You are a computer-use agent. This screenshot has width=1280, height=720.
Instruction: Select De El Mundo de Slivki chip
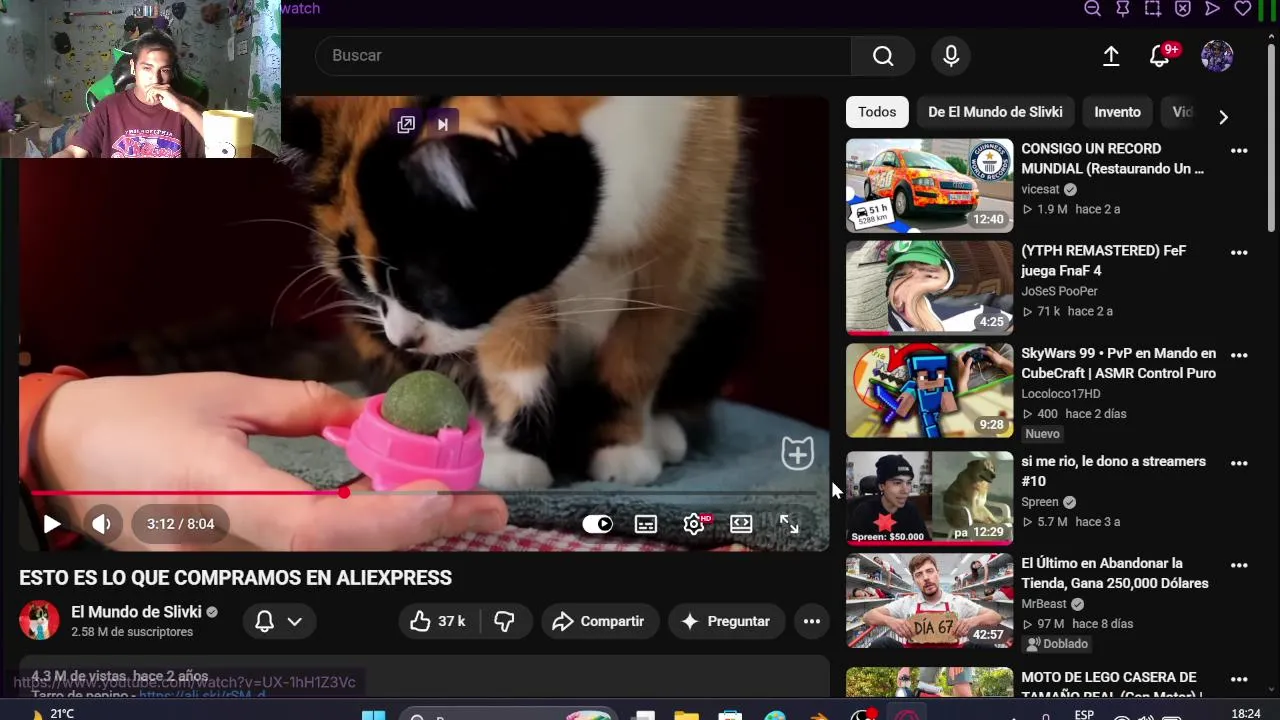coord(995,112)
